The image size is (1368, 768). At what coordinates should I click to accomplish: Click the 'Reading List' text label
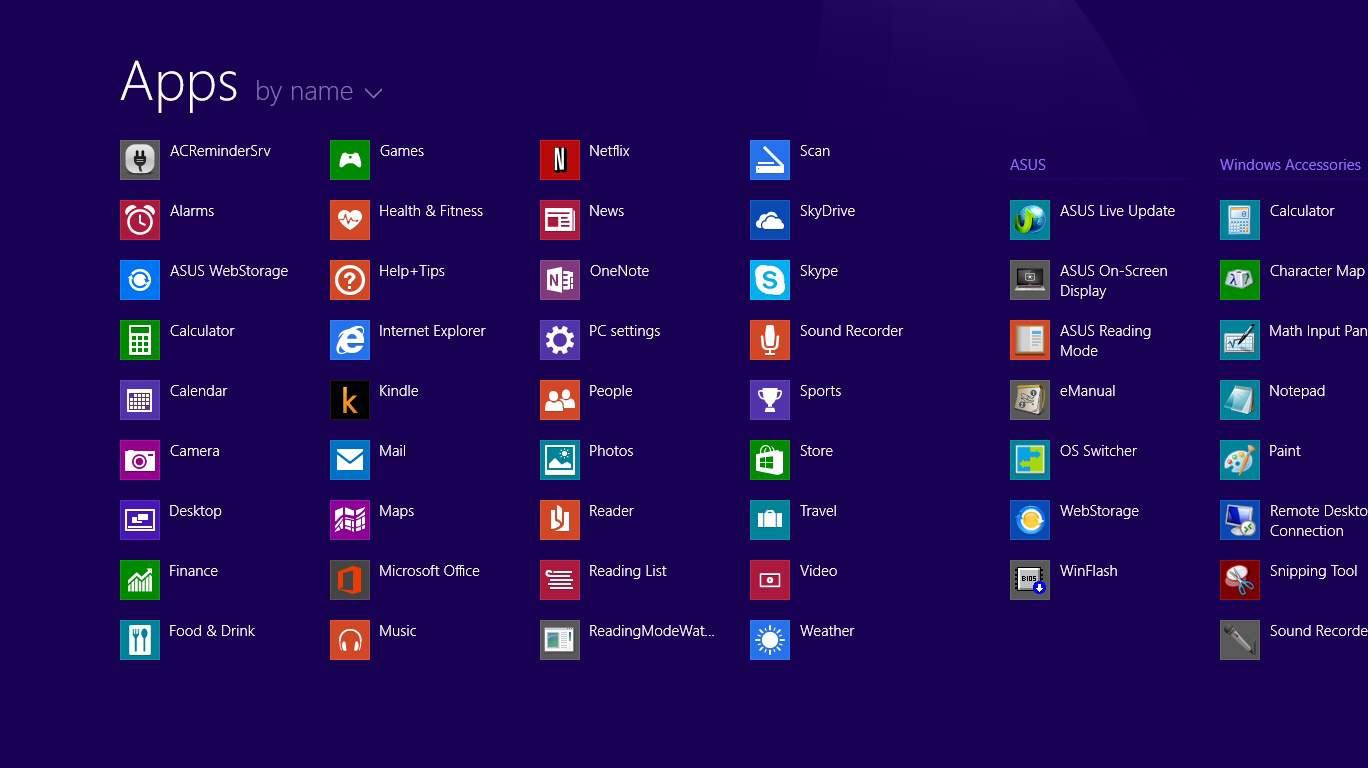coord(628,571)
